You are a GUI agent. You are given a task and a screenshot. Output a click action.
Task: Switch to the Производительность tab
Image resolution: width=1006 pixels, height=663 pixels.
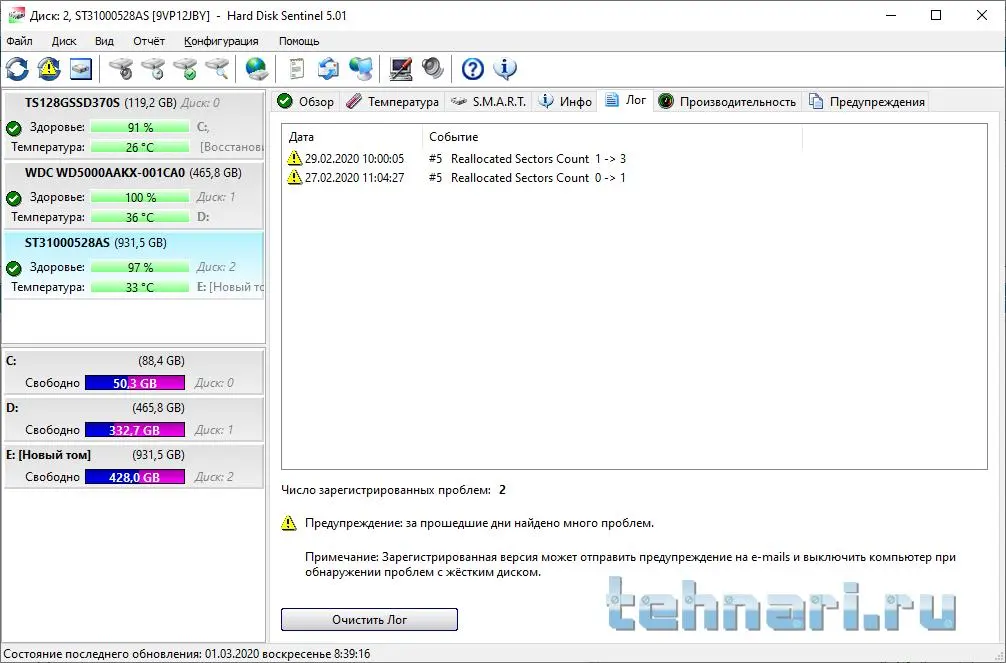(728, 101)
